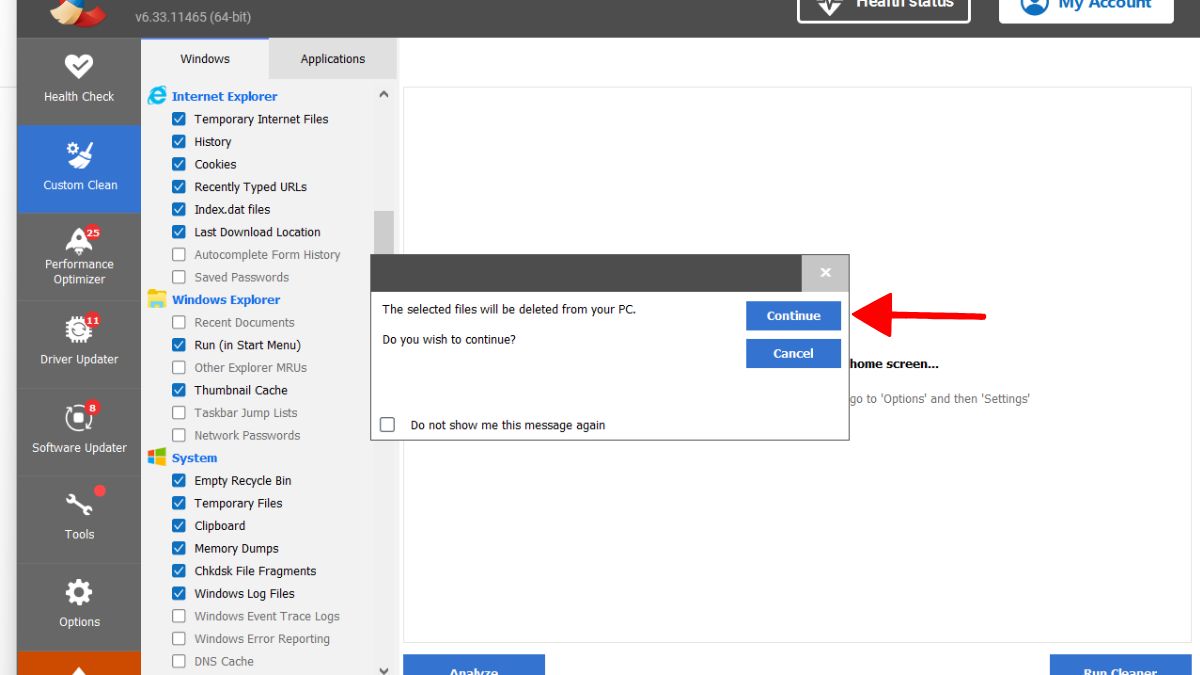This screenshot has height=675, width=1200.
Task: Uncheck Chkdsk File Fragments
Action: [179, 571]
